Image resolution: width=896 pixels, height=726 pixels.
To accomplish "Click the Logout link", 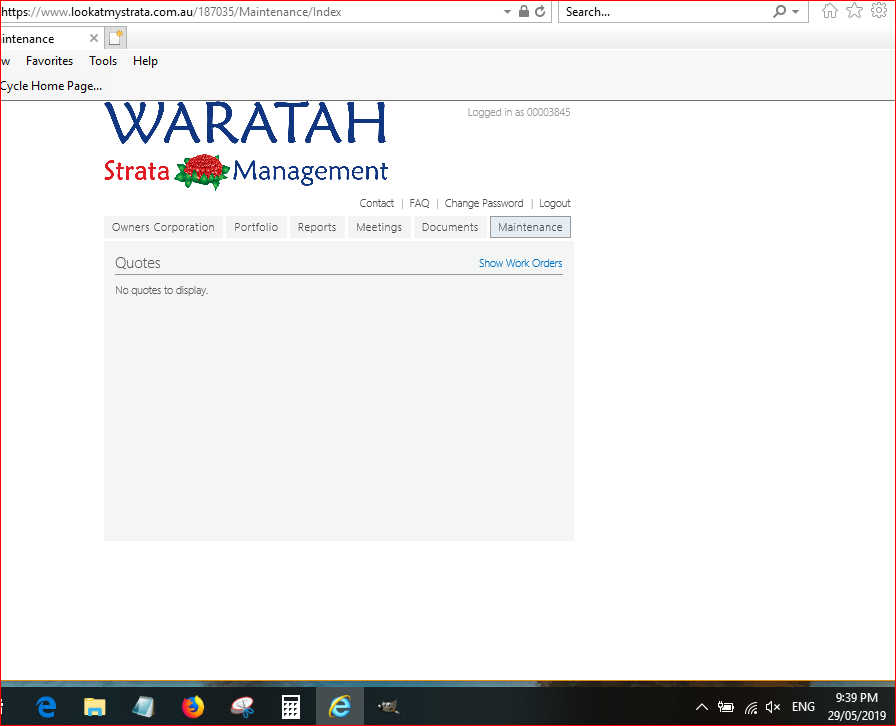I will (555, 203).
